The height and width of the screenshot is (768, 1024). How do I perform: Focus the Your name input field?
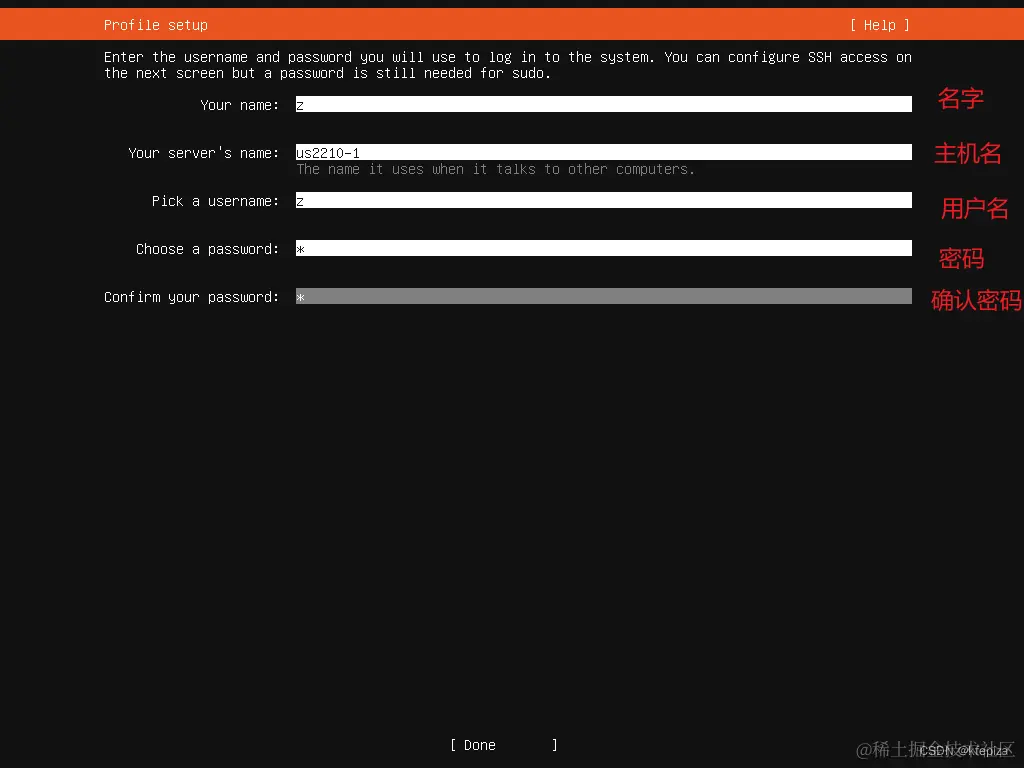tap(603, 104)
